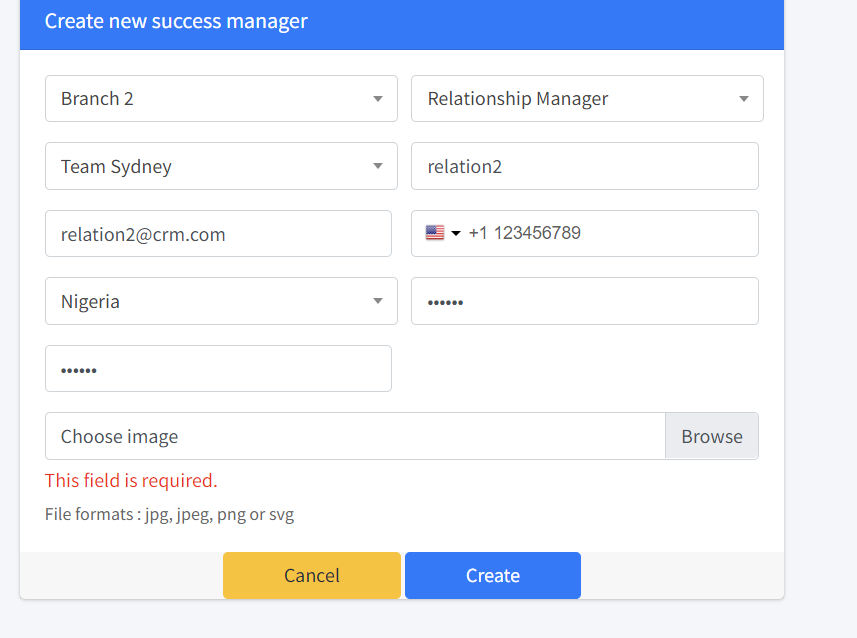Expand the Team Sydney dropdown
The width and height of the screenshot is (857, 638).
221,166
